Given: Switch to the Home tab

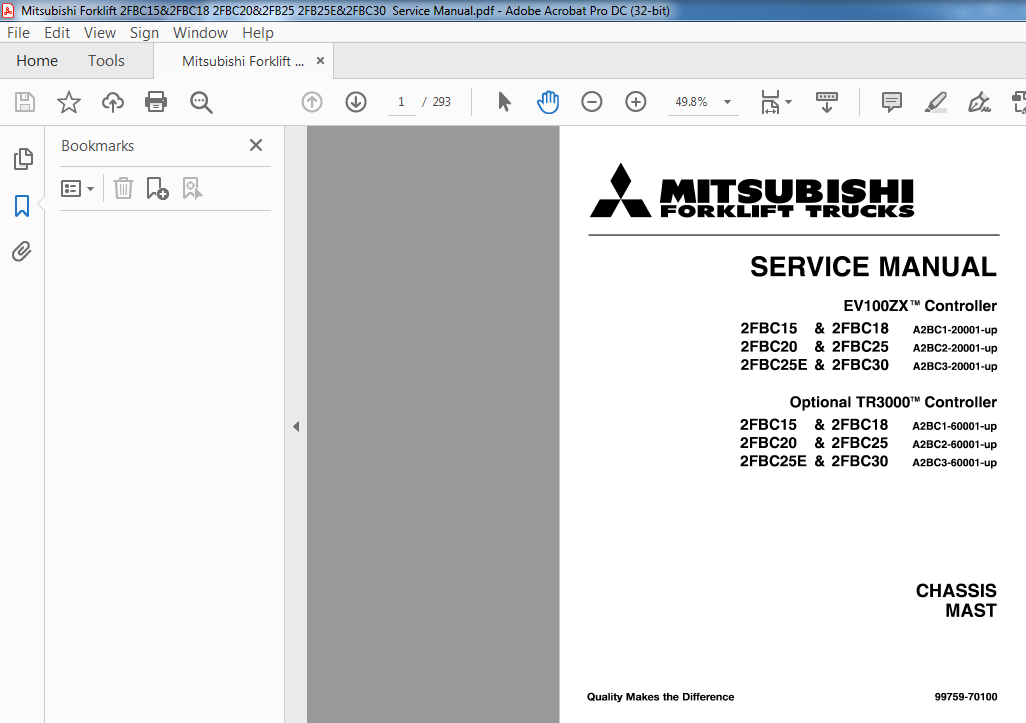Looking at the screenshot, I should pos(37,61).
